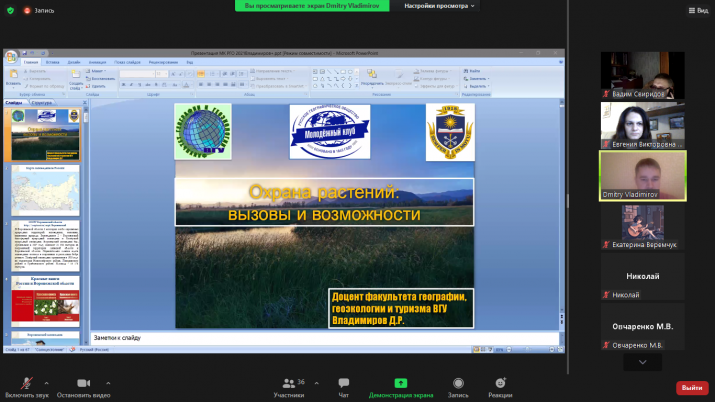Image resolution: width=715 pixels, height=402 pixels.
Task: Open the Главная ribbon tab
Action: (x=31, y=62)
